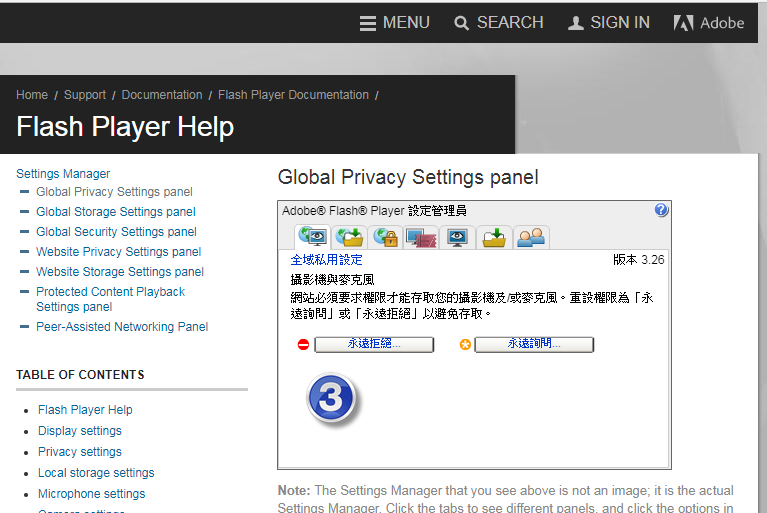This screenshot has height=513, width=767.
Task: Open Global Security Settings panel link
Action: [116, 232]
